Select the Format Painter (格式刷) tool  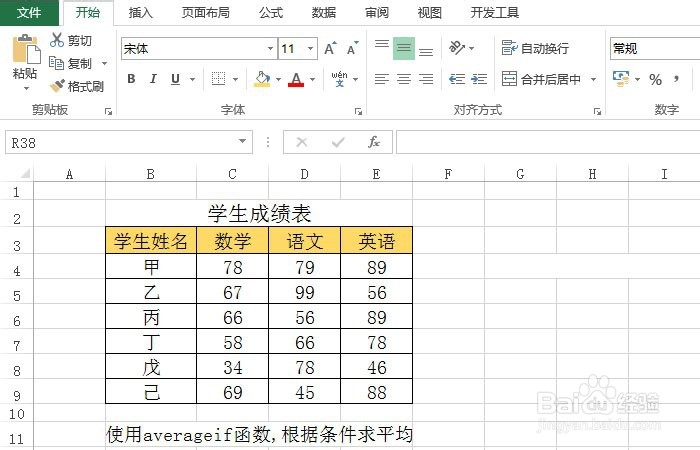coord(76,86)
